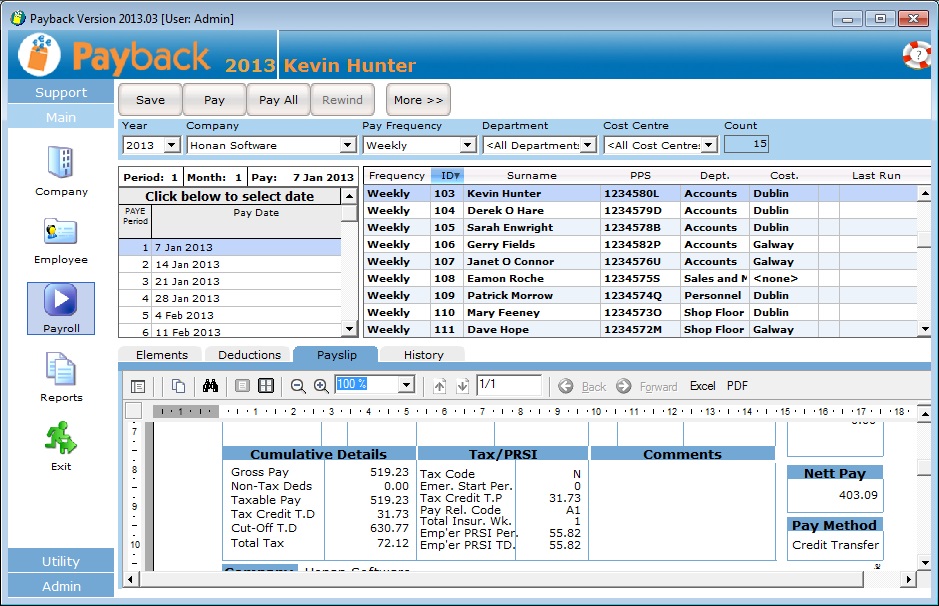Click the binoculars find icon
939x606 pixels.
point(210,386)
